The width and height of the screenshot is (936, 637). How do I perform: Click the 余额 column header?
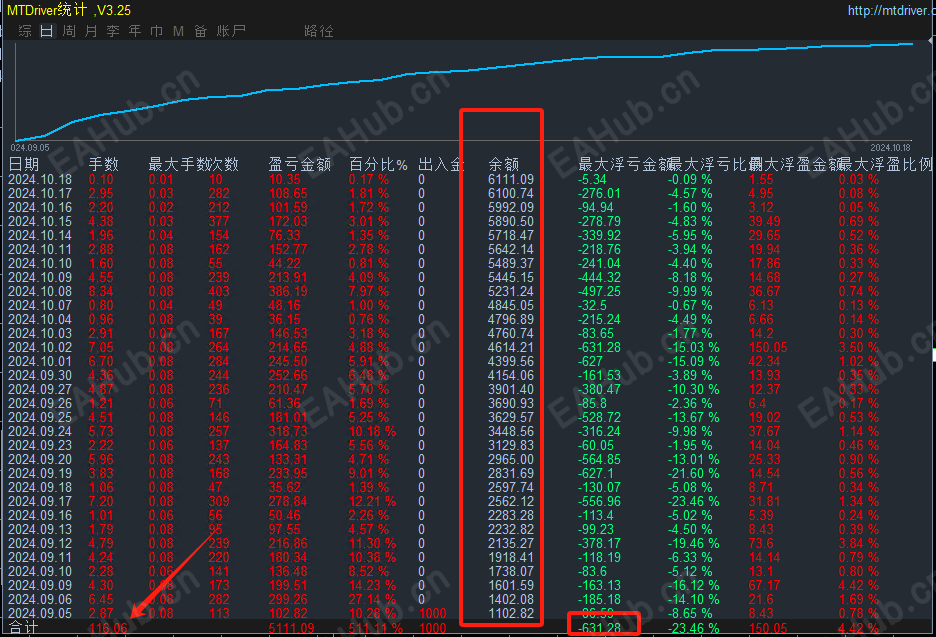[503, 164]
